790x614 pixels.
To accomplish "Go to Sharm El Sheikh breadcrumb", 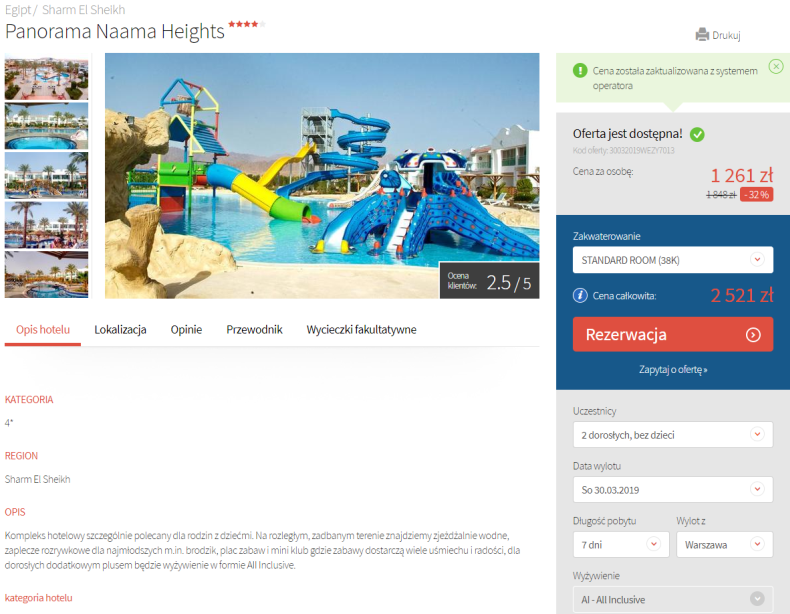I will [84, 10].
